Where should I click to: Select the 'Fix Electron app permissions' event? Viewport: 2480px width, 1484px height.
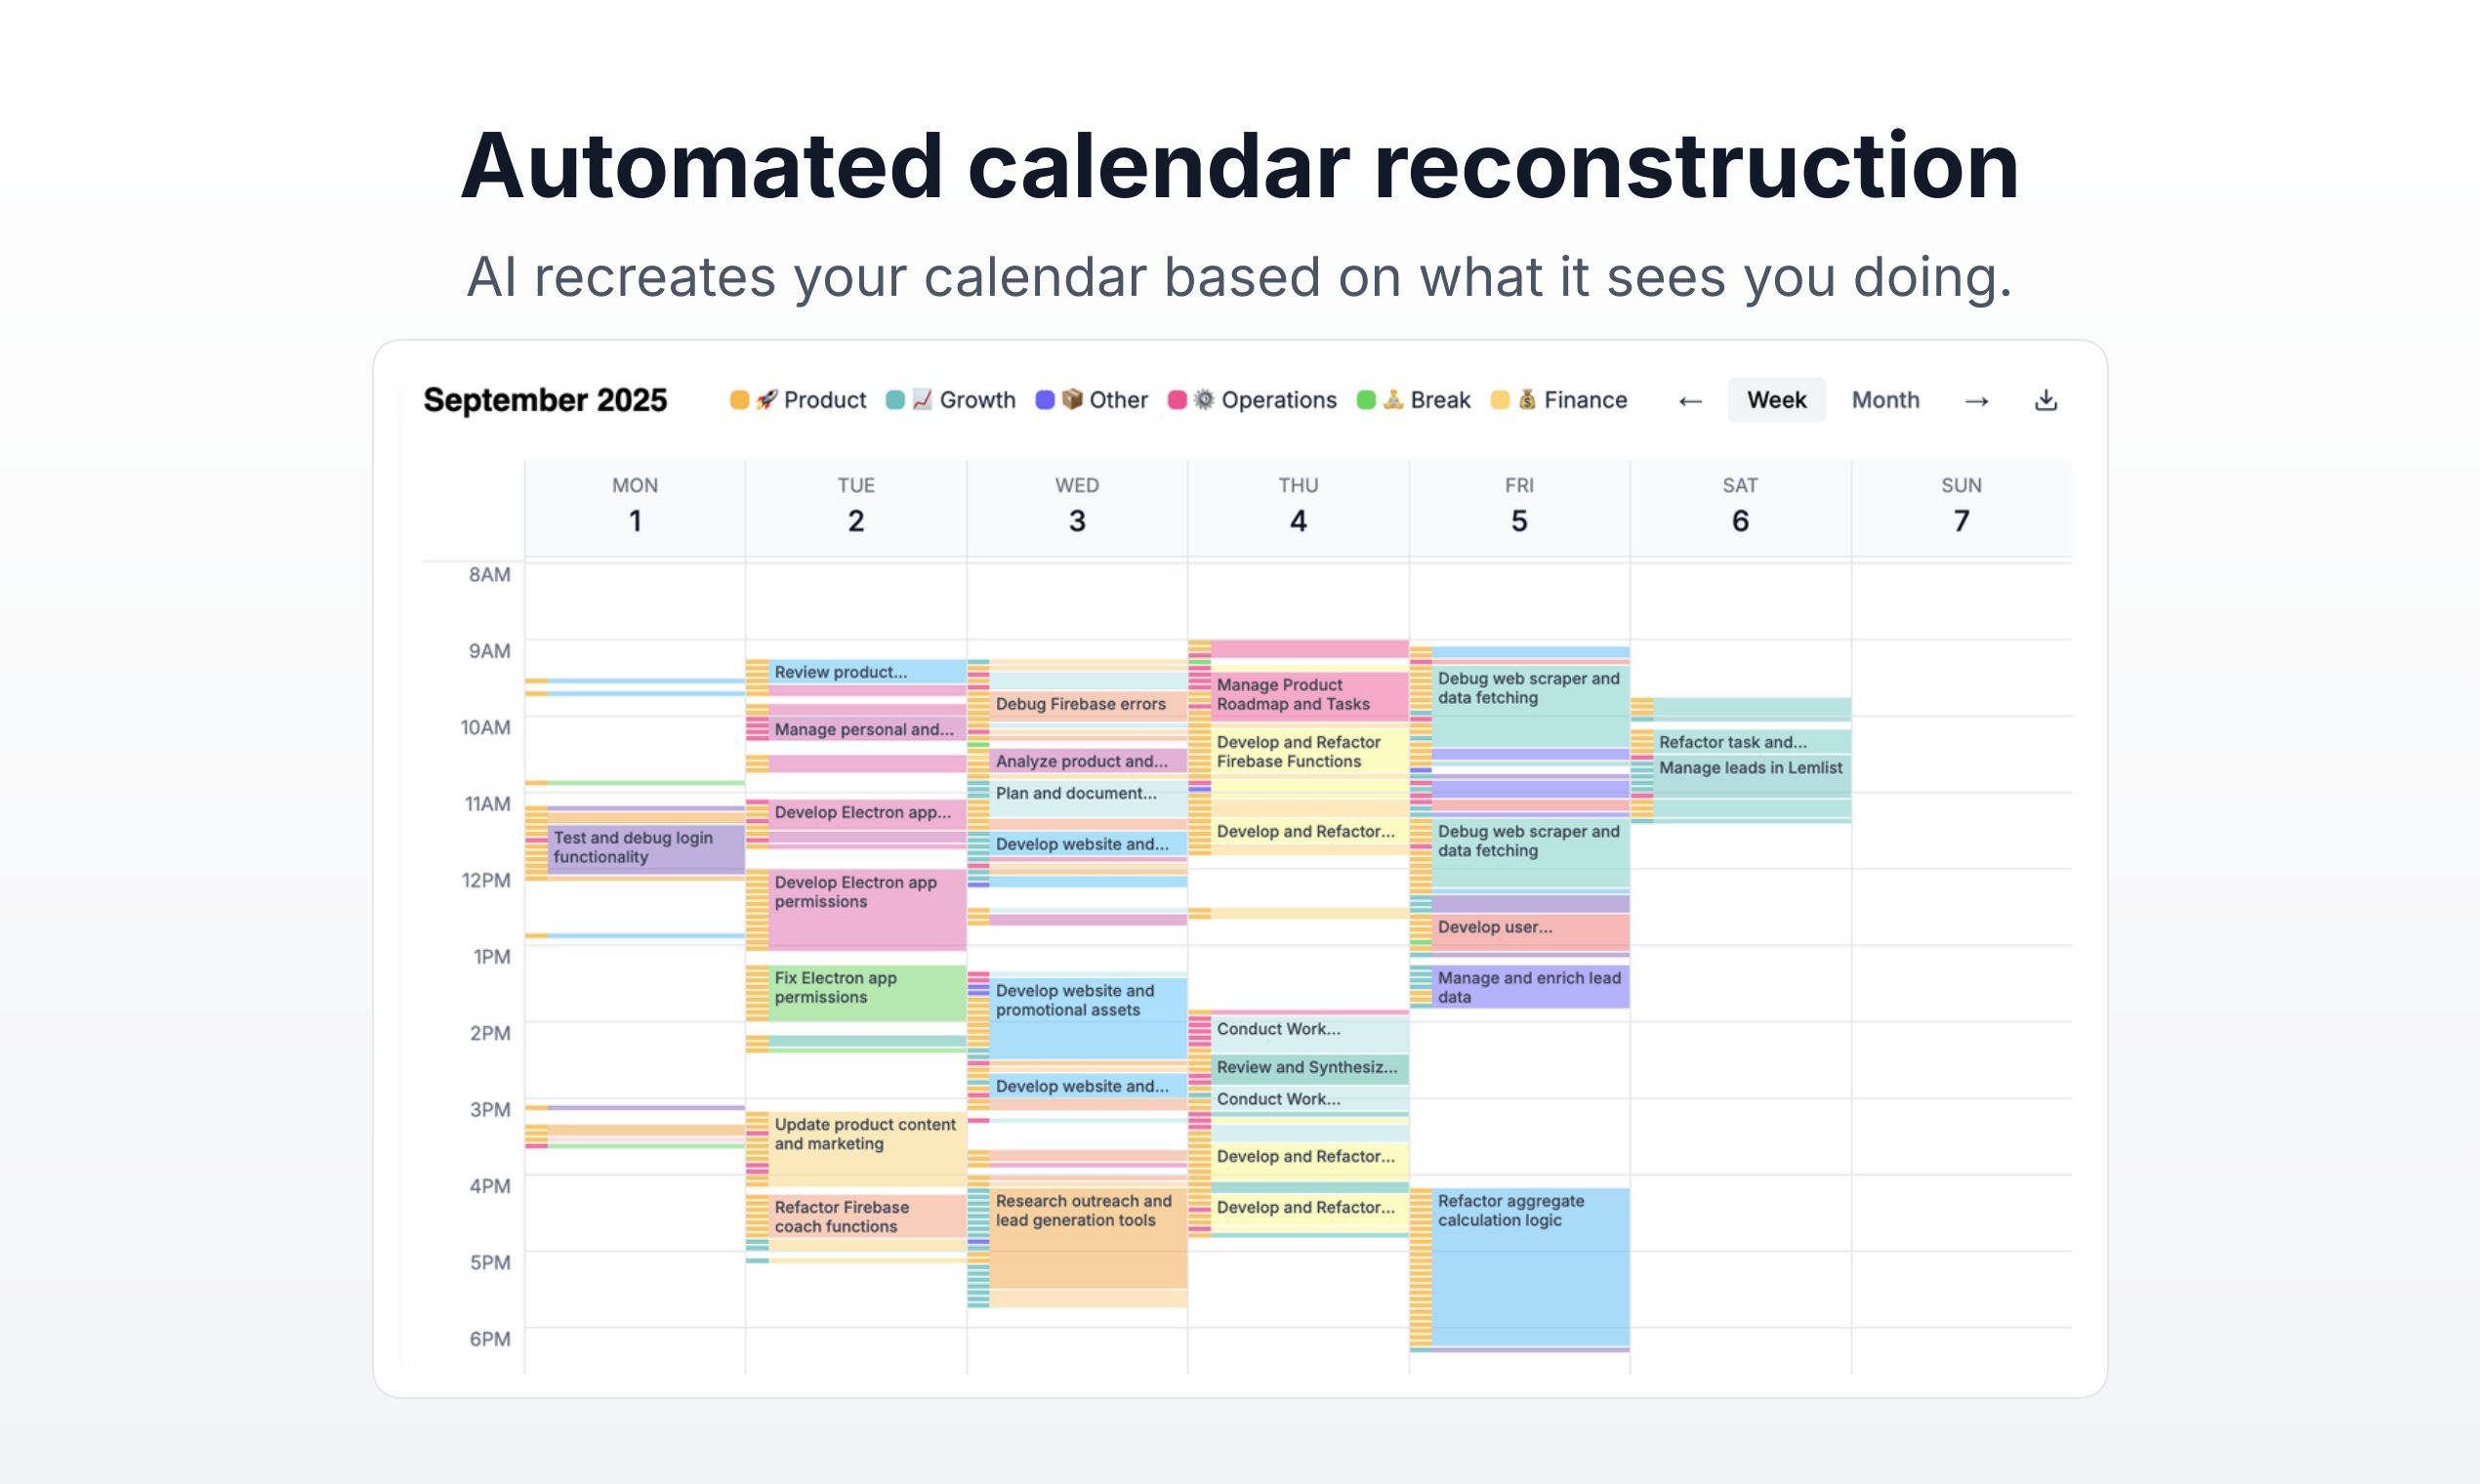pyautogui.click(x=865, y=990)
